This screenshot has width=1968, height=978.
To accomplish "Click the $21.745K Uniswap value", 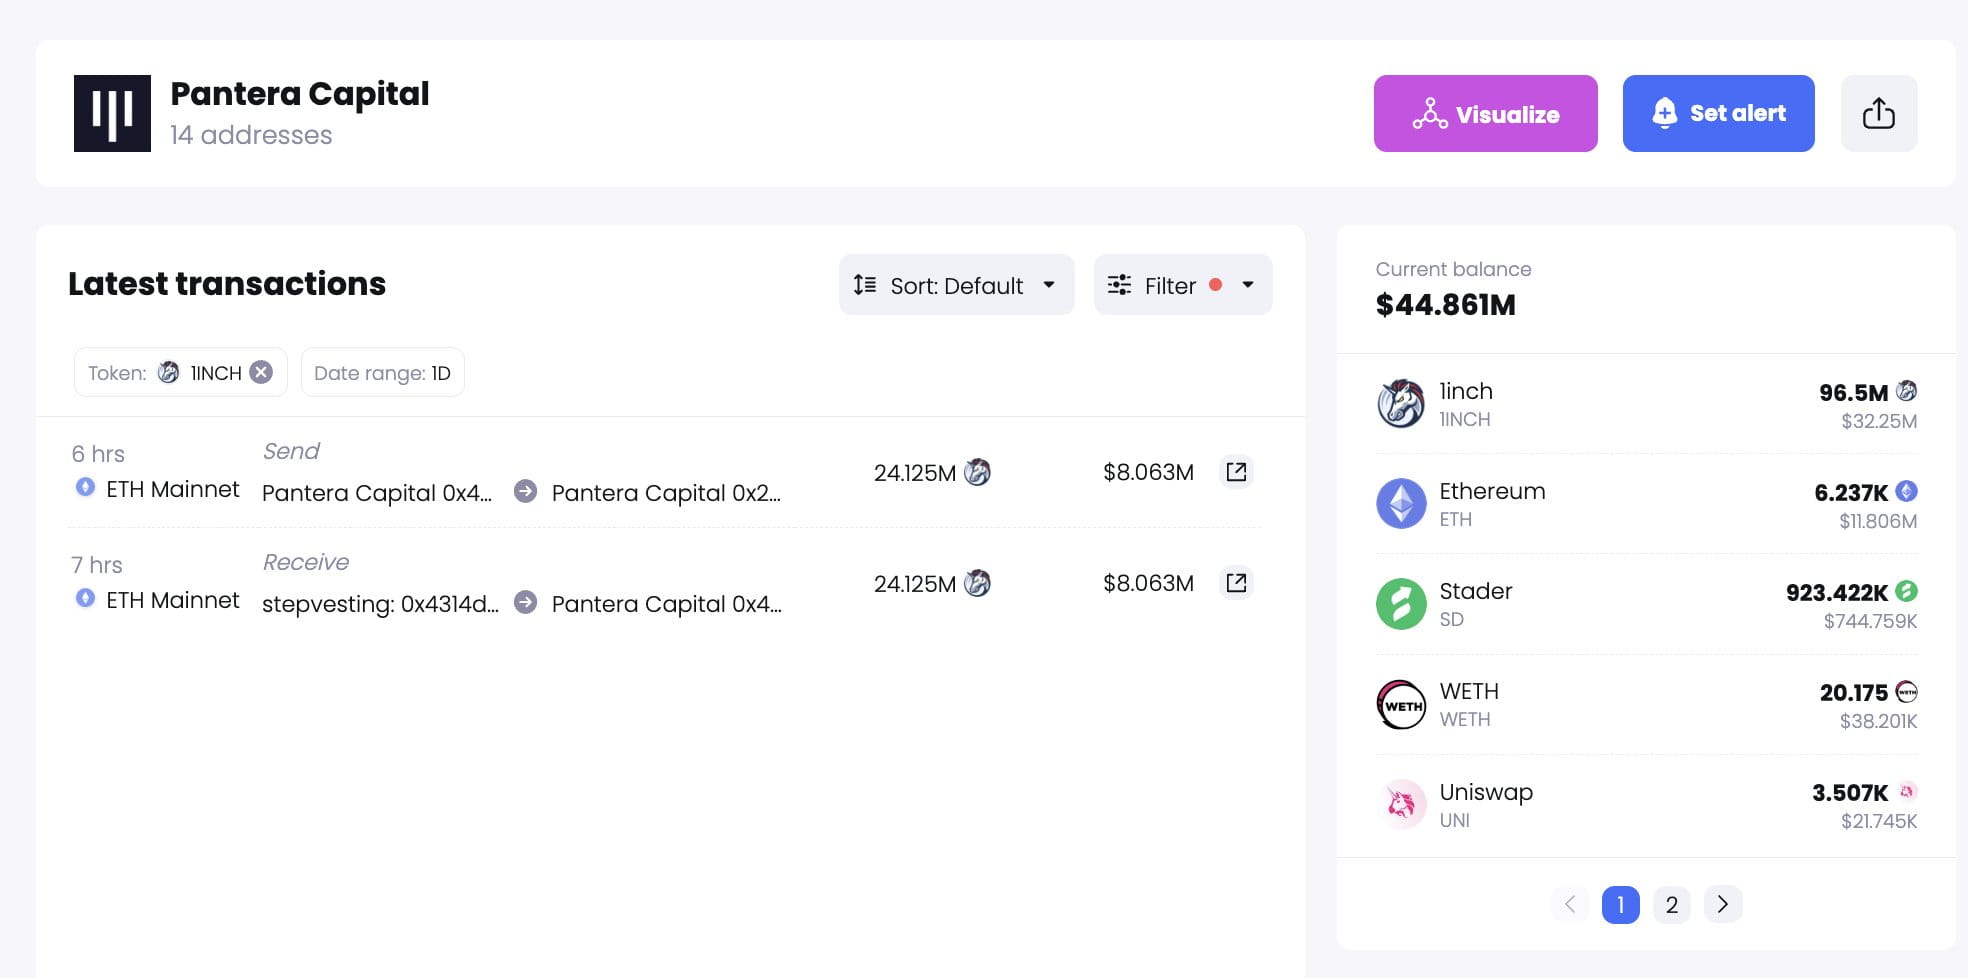I will pos(1879,821).
